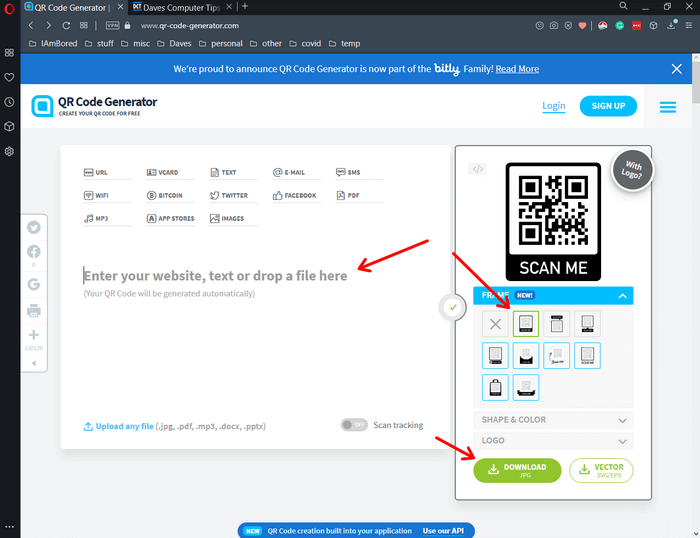Select the no-frame X option
Screen dimensions: 700x538
(495, 324)
